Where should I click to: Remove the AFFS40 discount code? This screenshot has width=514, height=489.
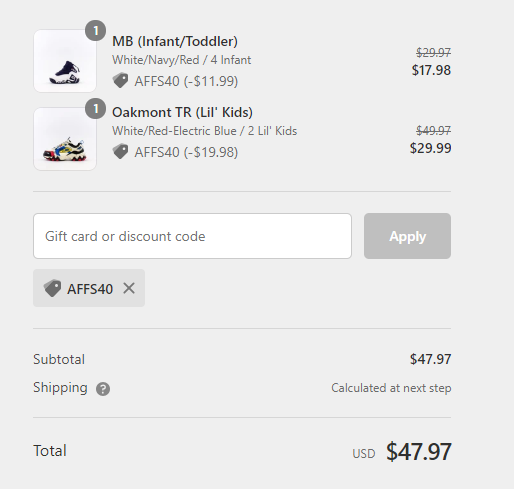(x=129, y=288)
